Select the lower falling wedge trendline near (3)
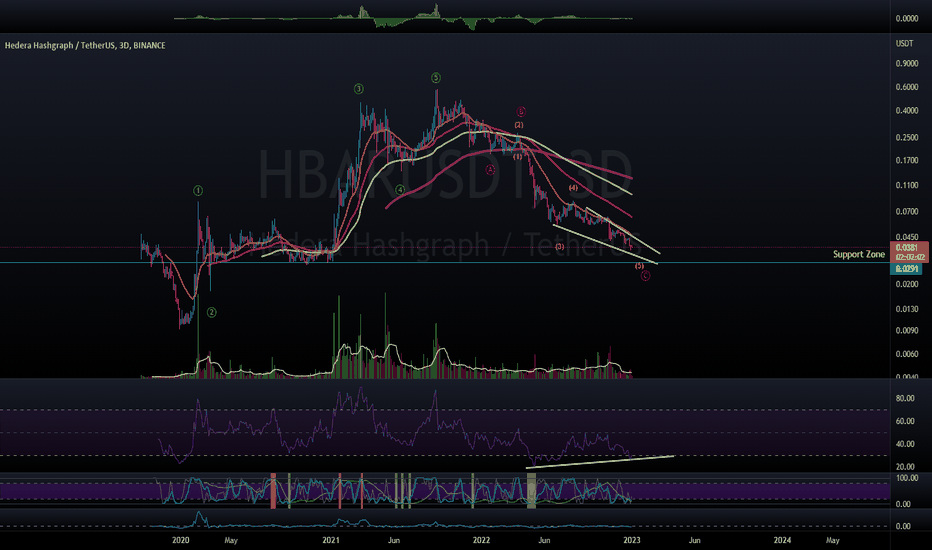This screenshot has width=932, height=550. tap(605, 243)
